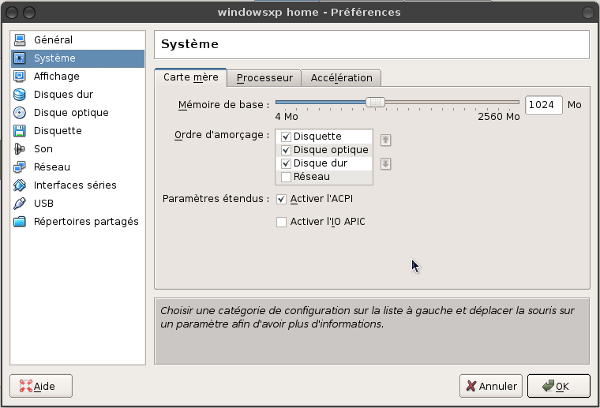The width and height of the screenshot is (600, 408).
Task: Disable the Activer l'ACPI checkbox
Action: (281, 199)
